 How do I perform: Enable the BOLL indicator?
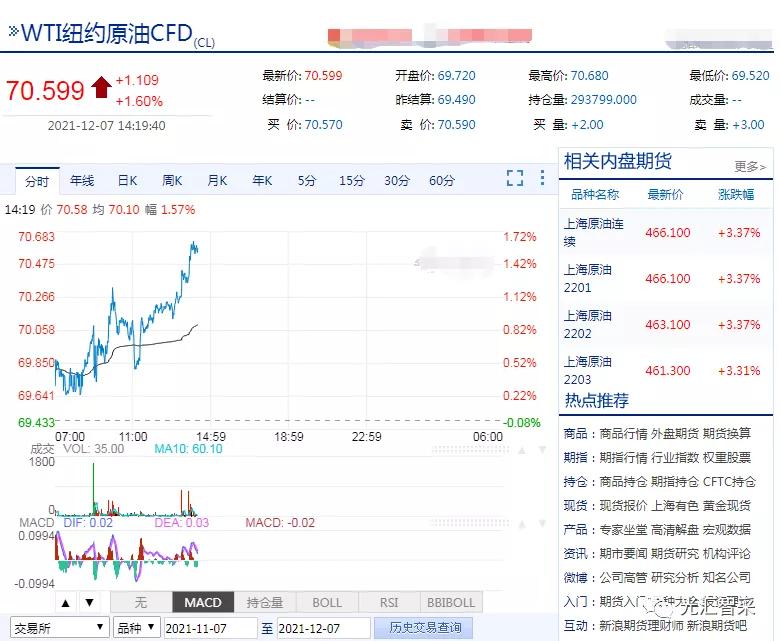coord(327,602)
